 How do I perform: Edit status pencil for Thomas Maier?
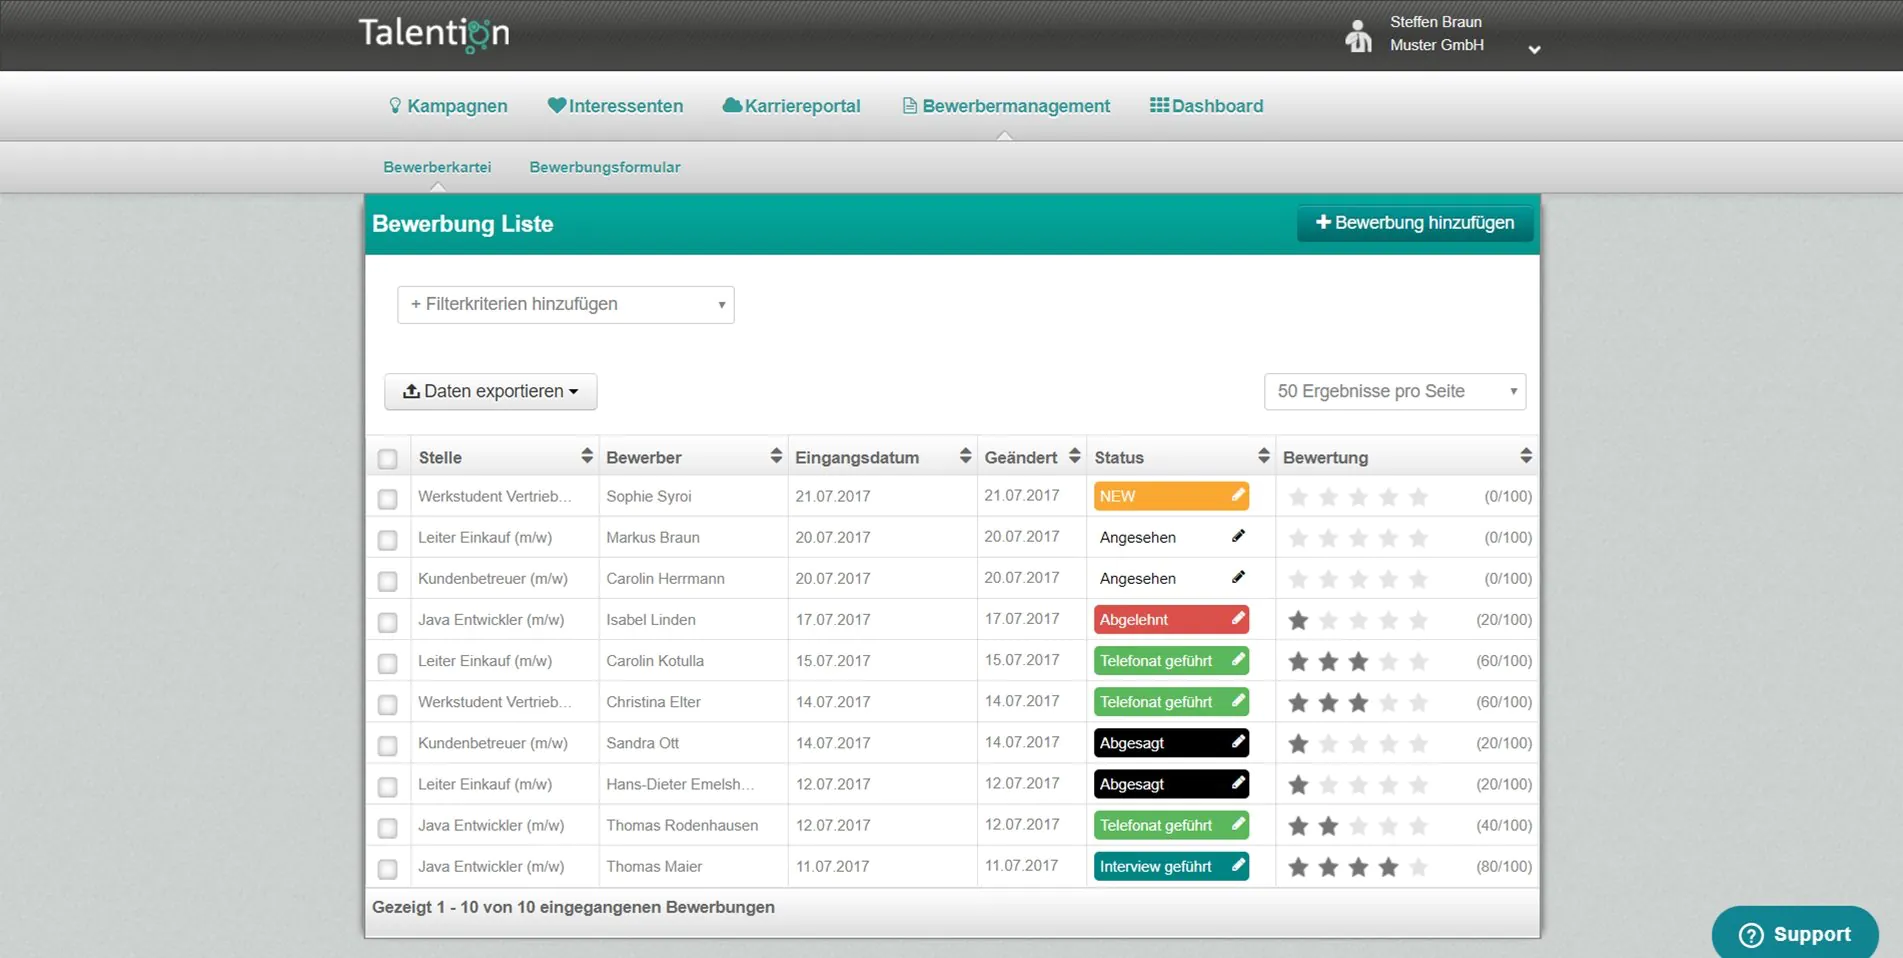tap(1238, 865)
